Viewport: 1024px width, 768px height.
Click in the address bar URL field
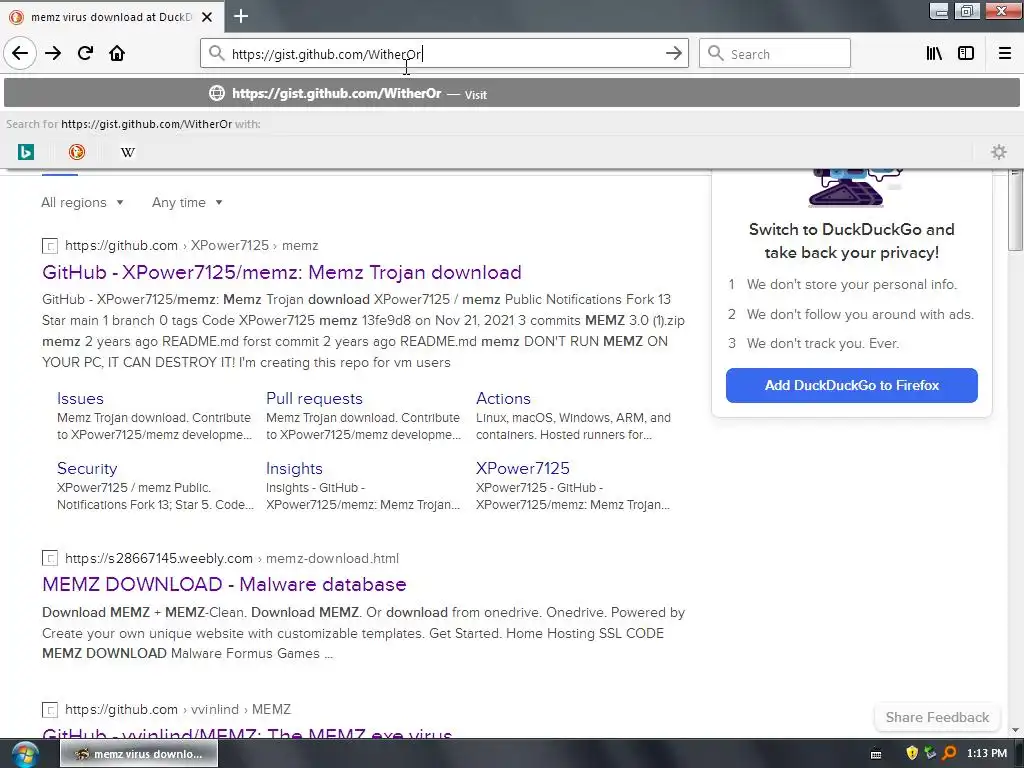[444, 54]
